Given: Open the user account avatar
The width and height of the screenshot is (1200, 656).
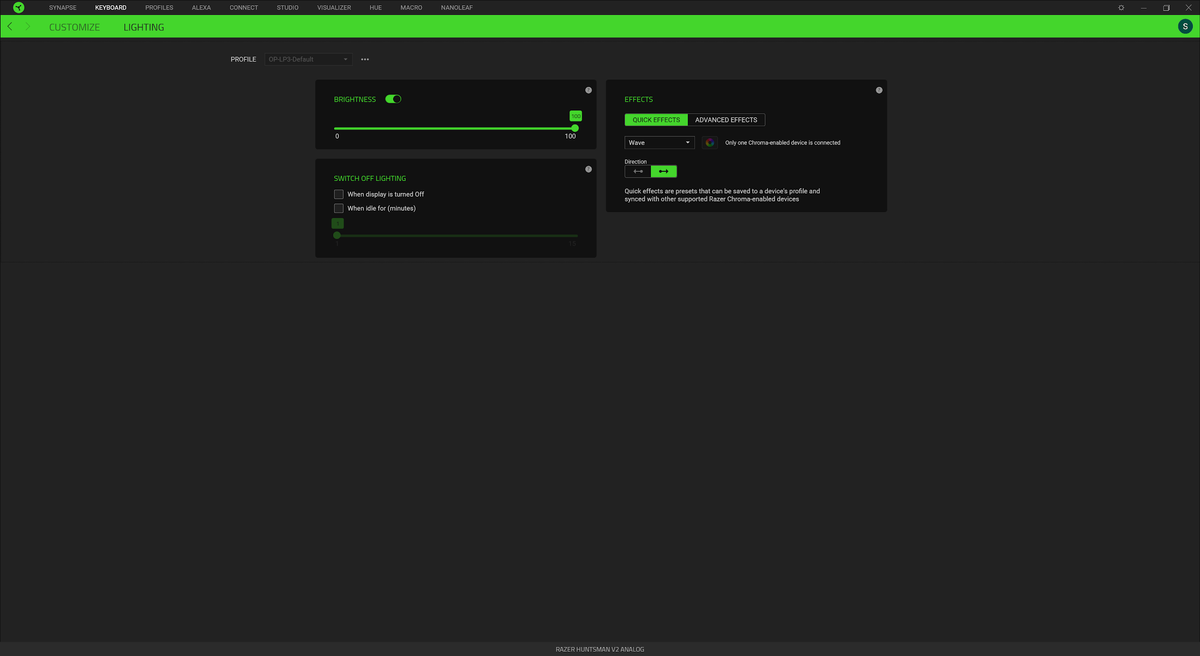Looking at the screenshot, I should click(x=1185, y=27).
